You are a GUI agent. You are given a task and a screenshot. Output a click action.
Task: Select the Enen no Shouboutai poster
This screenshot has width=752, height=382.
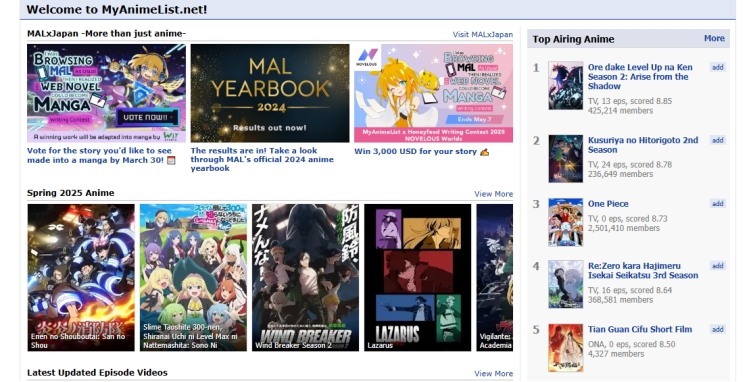click(x=81, y=278)
